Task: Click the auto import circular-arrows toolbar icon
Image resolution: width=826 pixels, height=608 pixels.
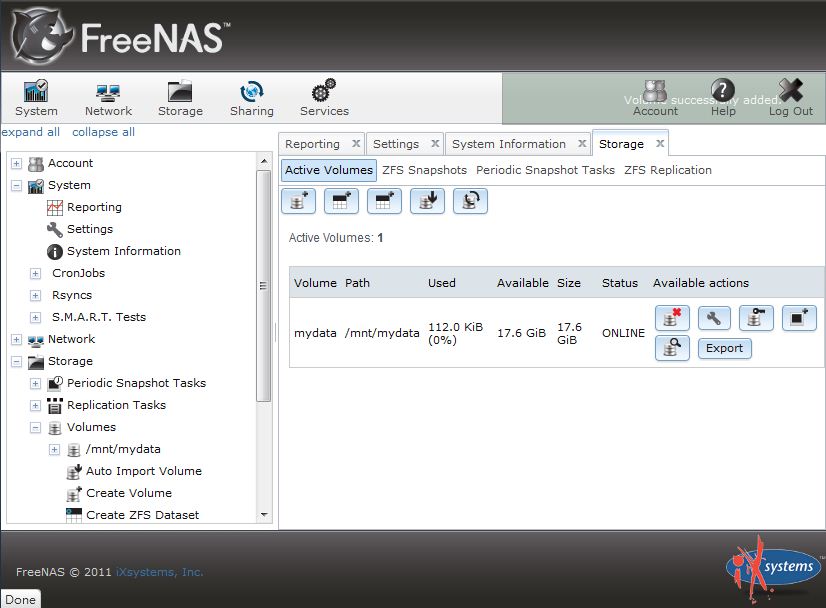Action: click(x=470, y=201)
